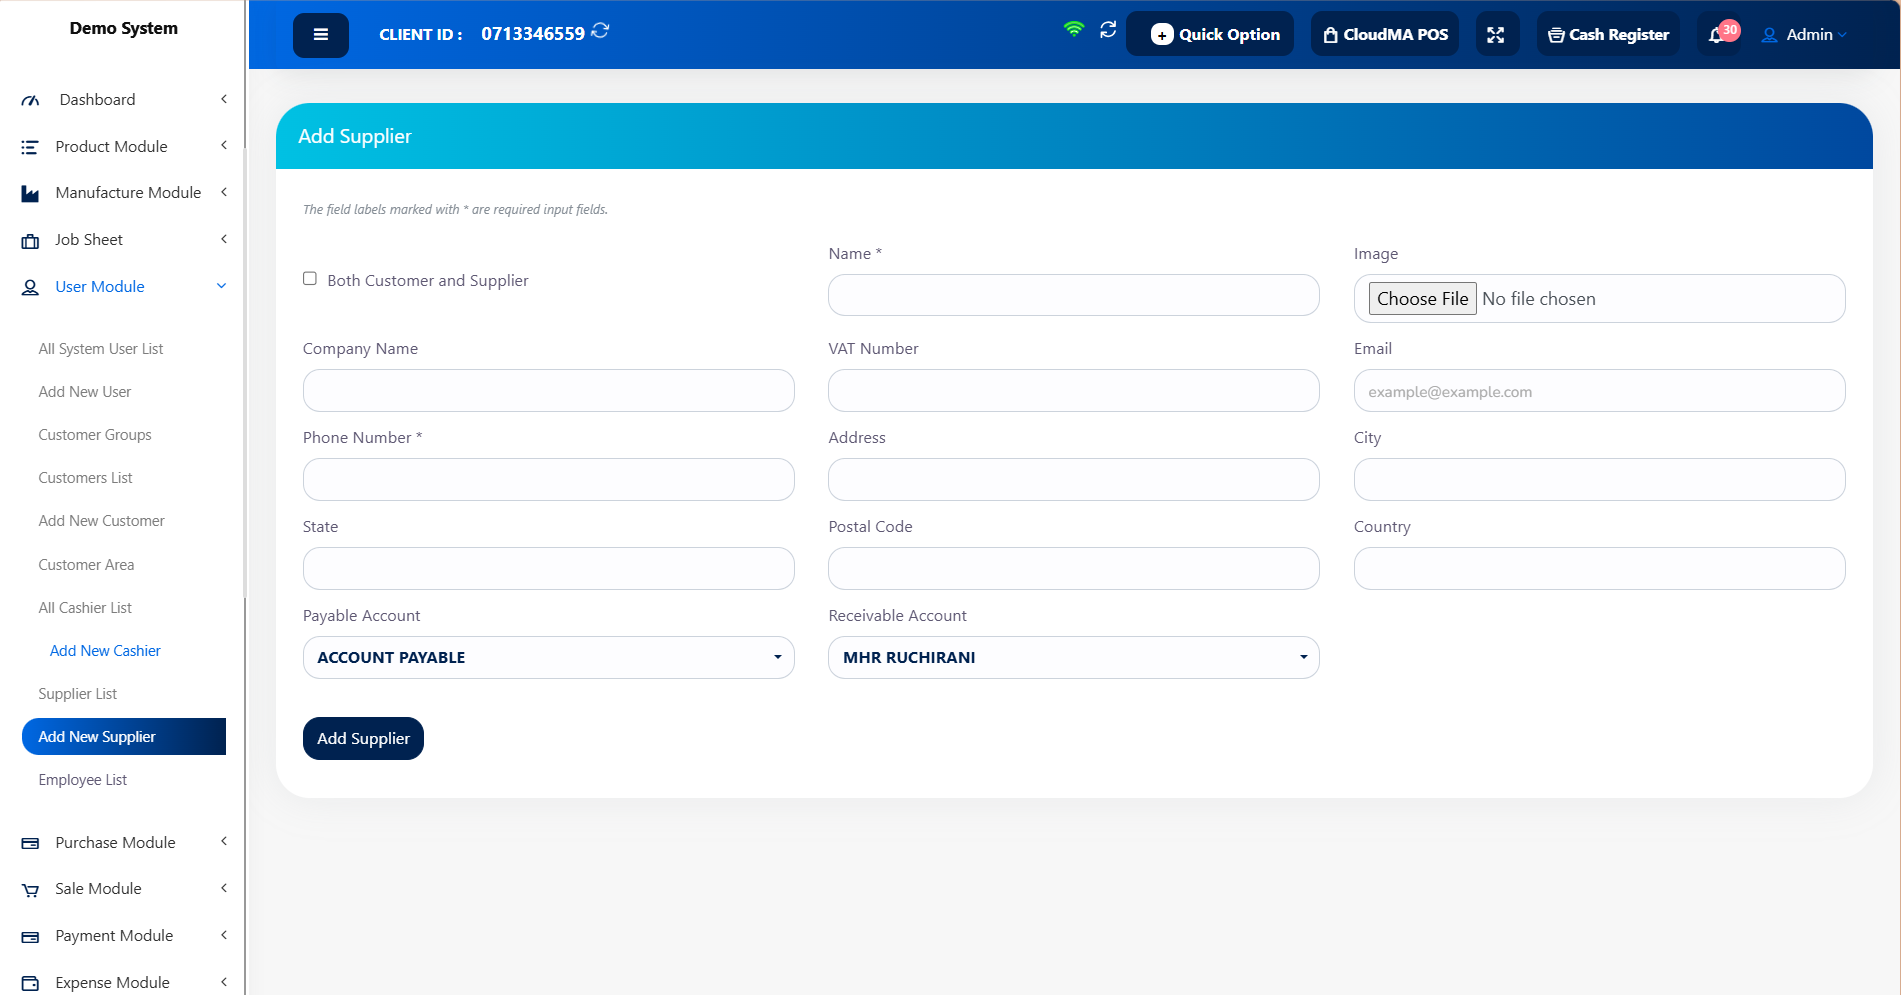The height and width of the screenshot is (995, 1901).
Task: Open the Cash Register
Action: pos(1608,34)
